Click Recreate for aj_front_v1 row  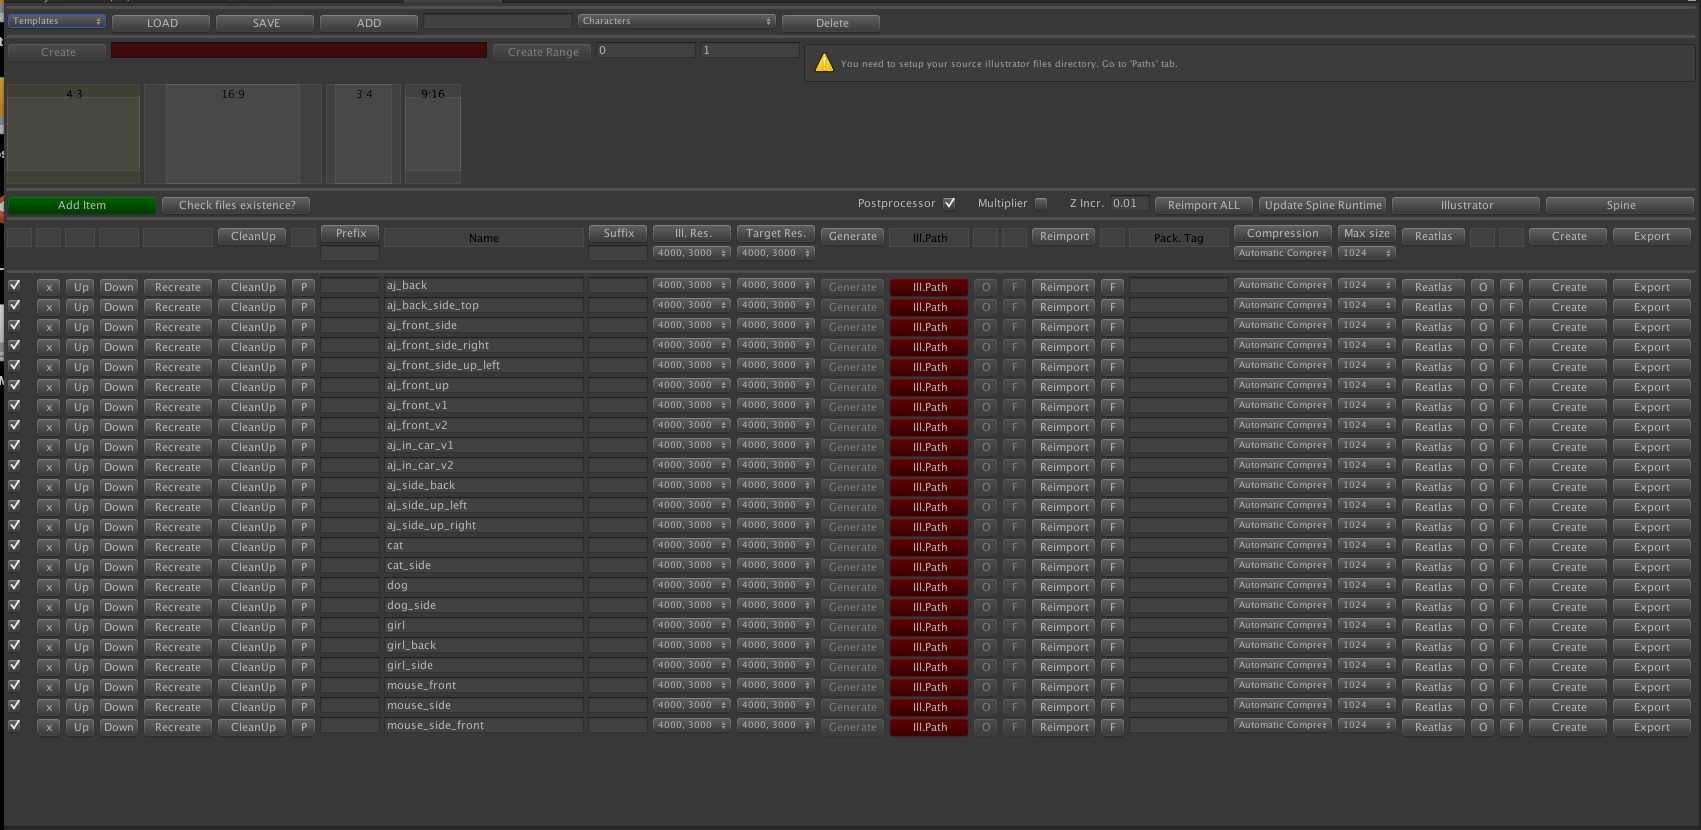coord(178,407)
